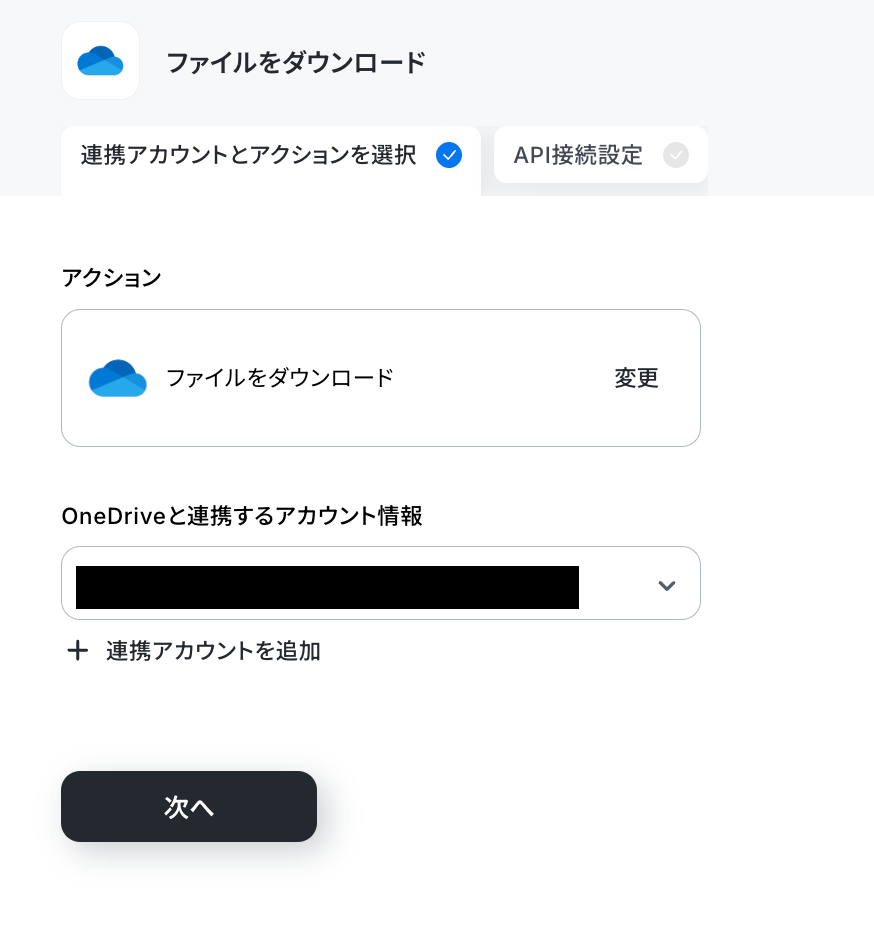
Task: Proceed with the 次へ button
Action: pyautogui.click(x=189, y=807)
